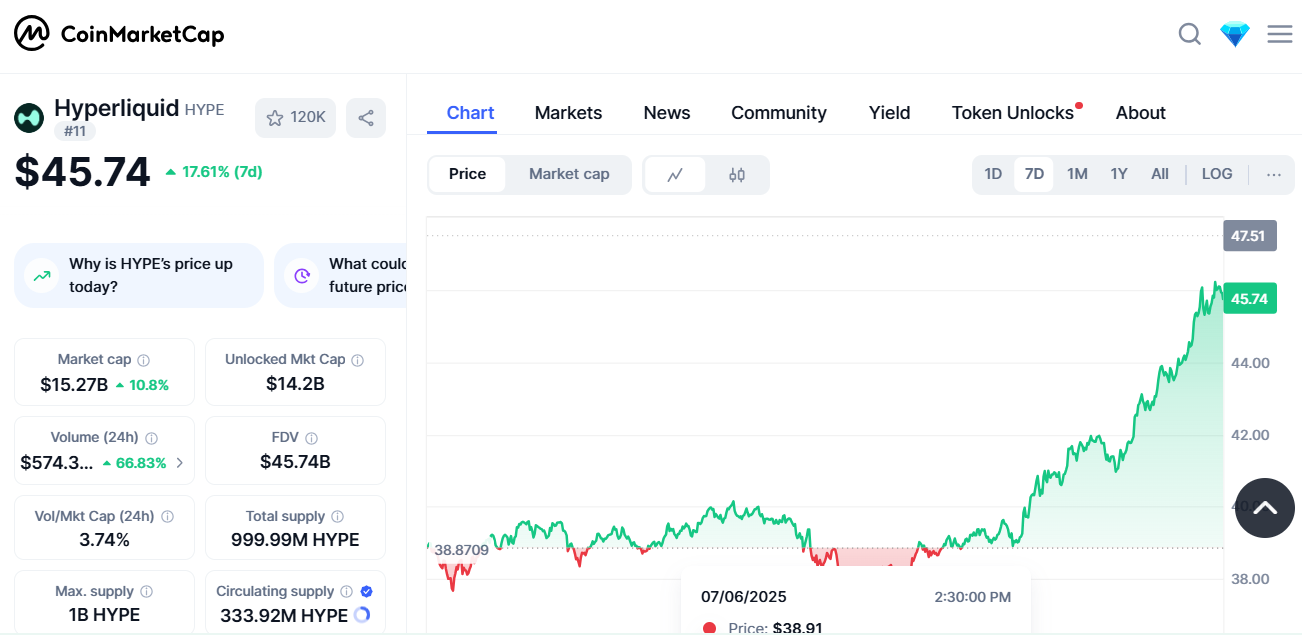
Task: Add Hyperliquid to watchlist via star 120K
Action: click(295, 118)
